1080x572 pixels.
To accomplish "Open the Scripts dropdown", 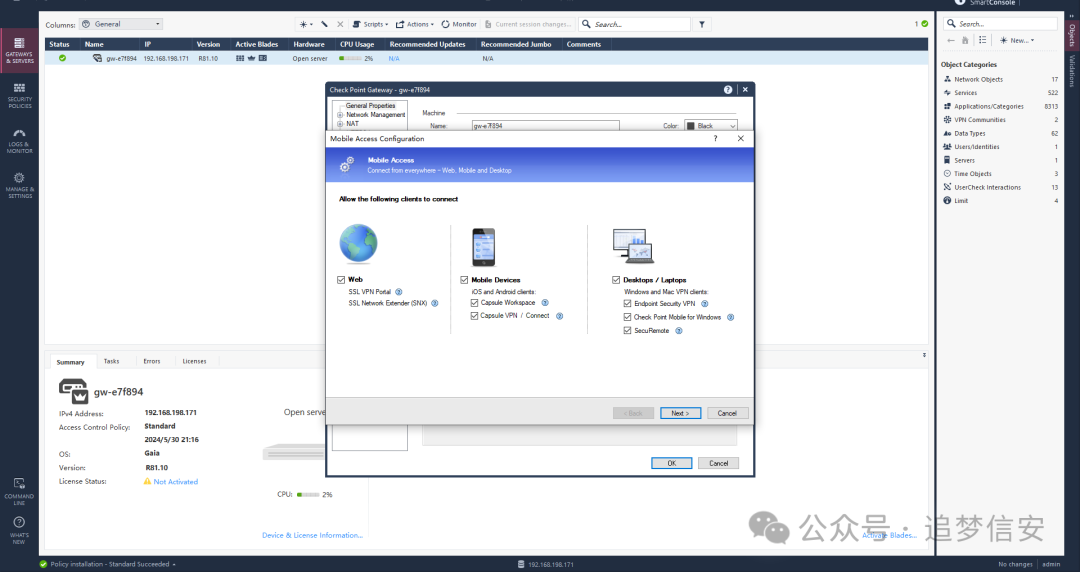I will (x=371, y=24).
